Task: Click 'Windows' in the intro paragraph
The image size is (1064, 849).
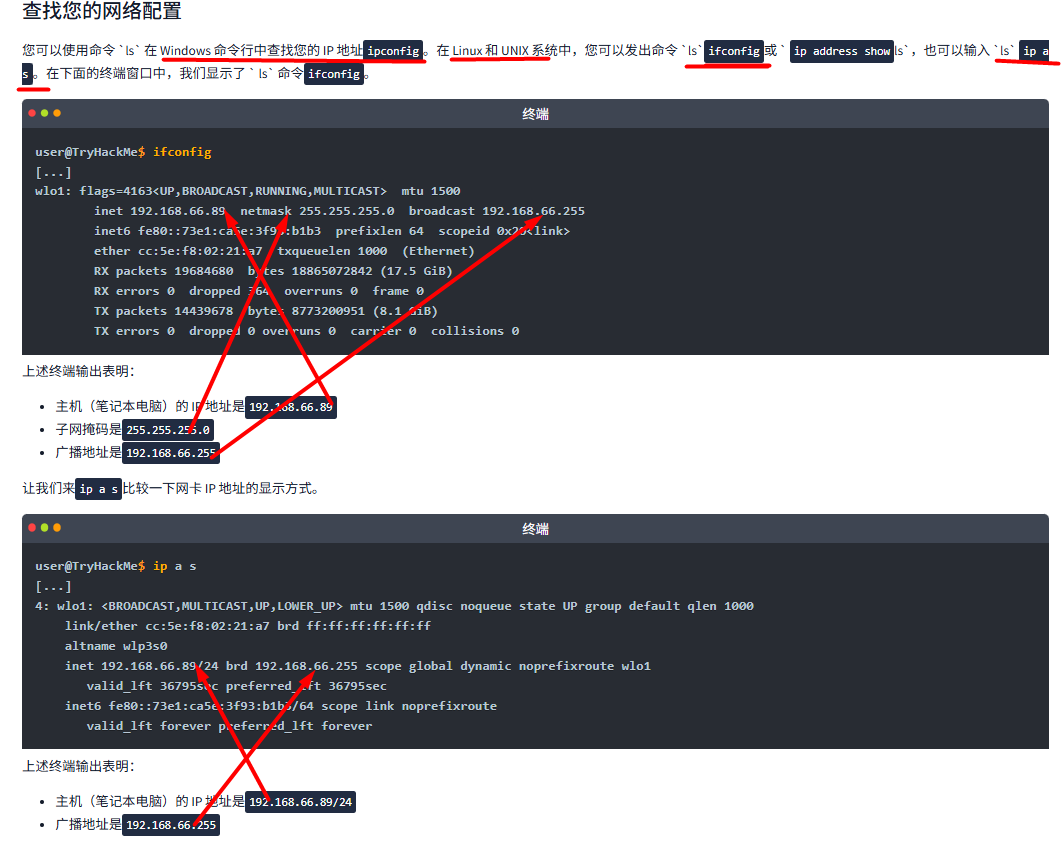Action: [x=185, y=51]
